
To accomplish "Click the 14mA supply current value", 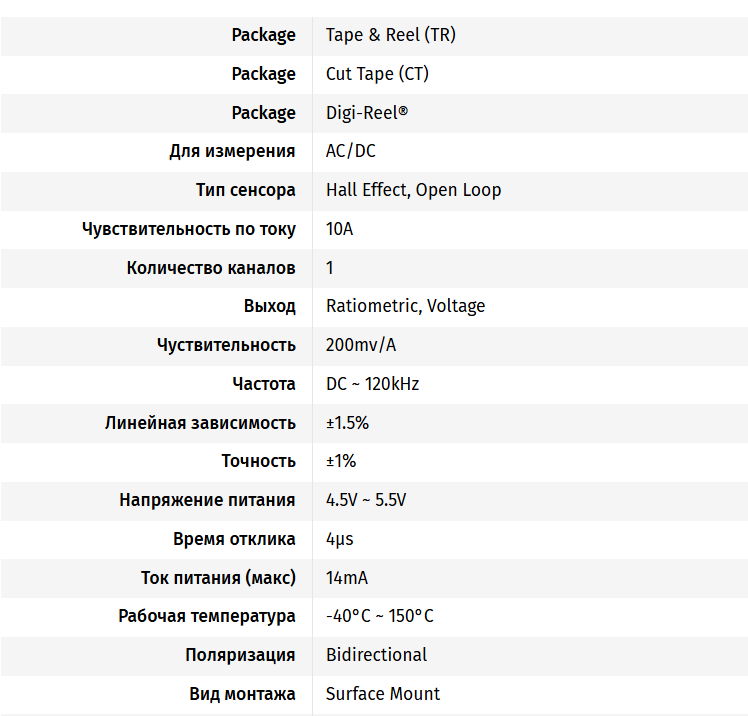I will (x=347, y=578).
